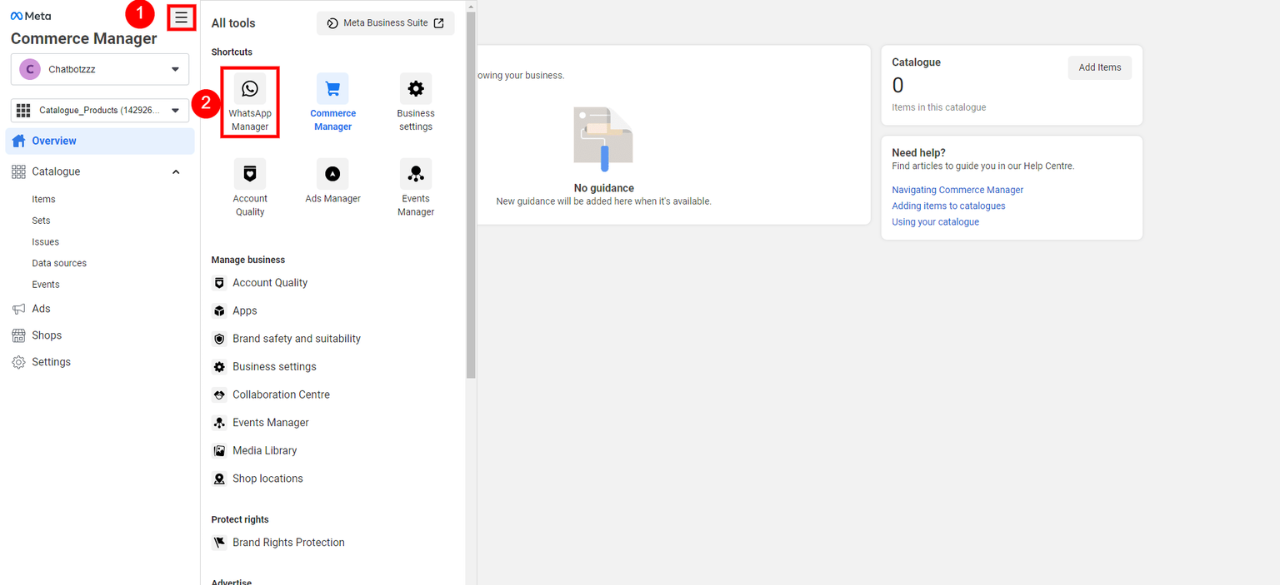Select Account Quality under Manage business
The image size is (1280, 585).
point(270,283)
